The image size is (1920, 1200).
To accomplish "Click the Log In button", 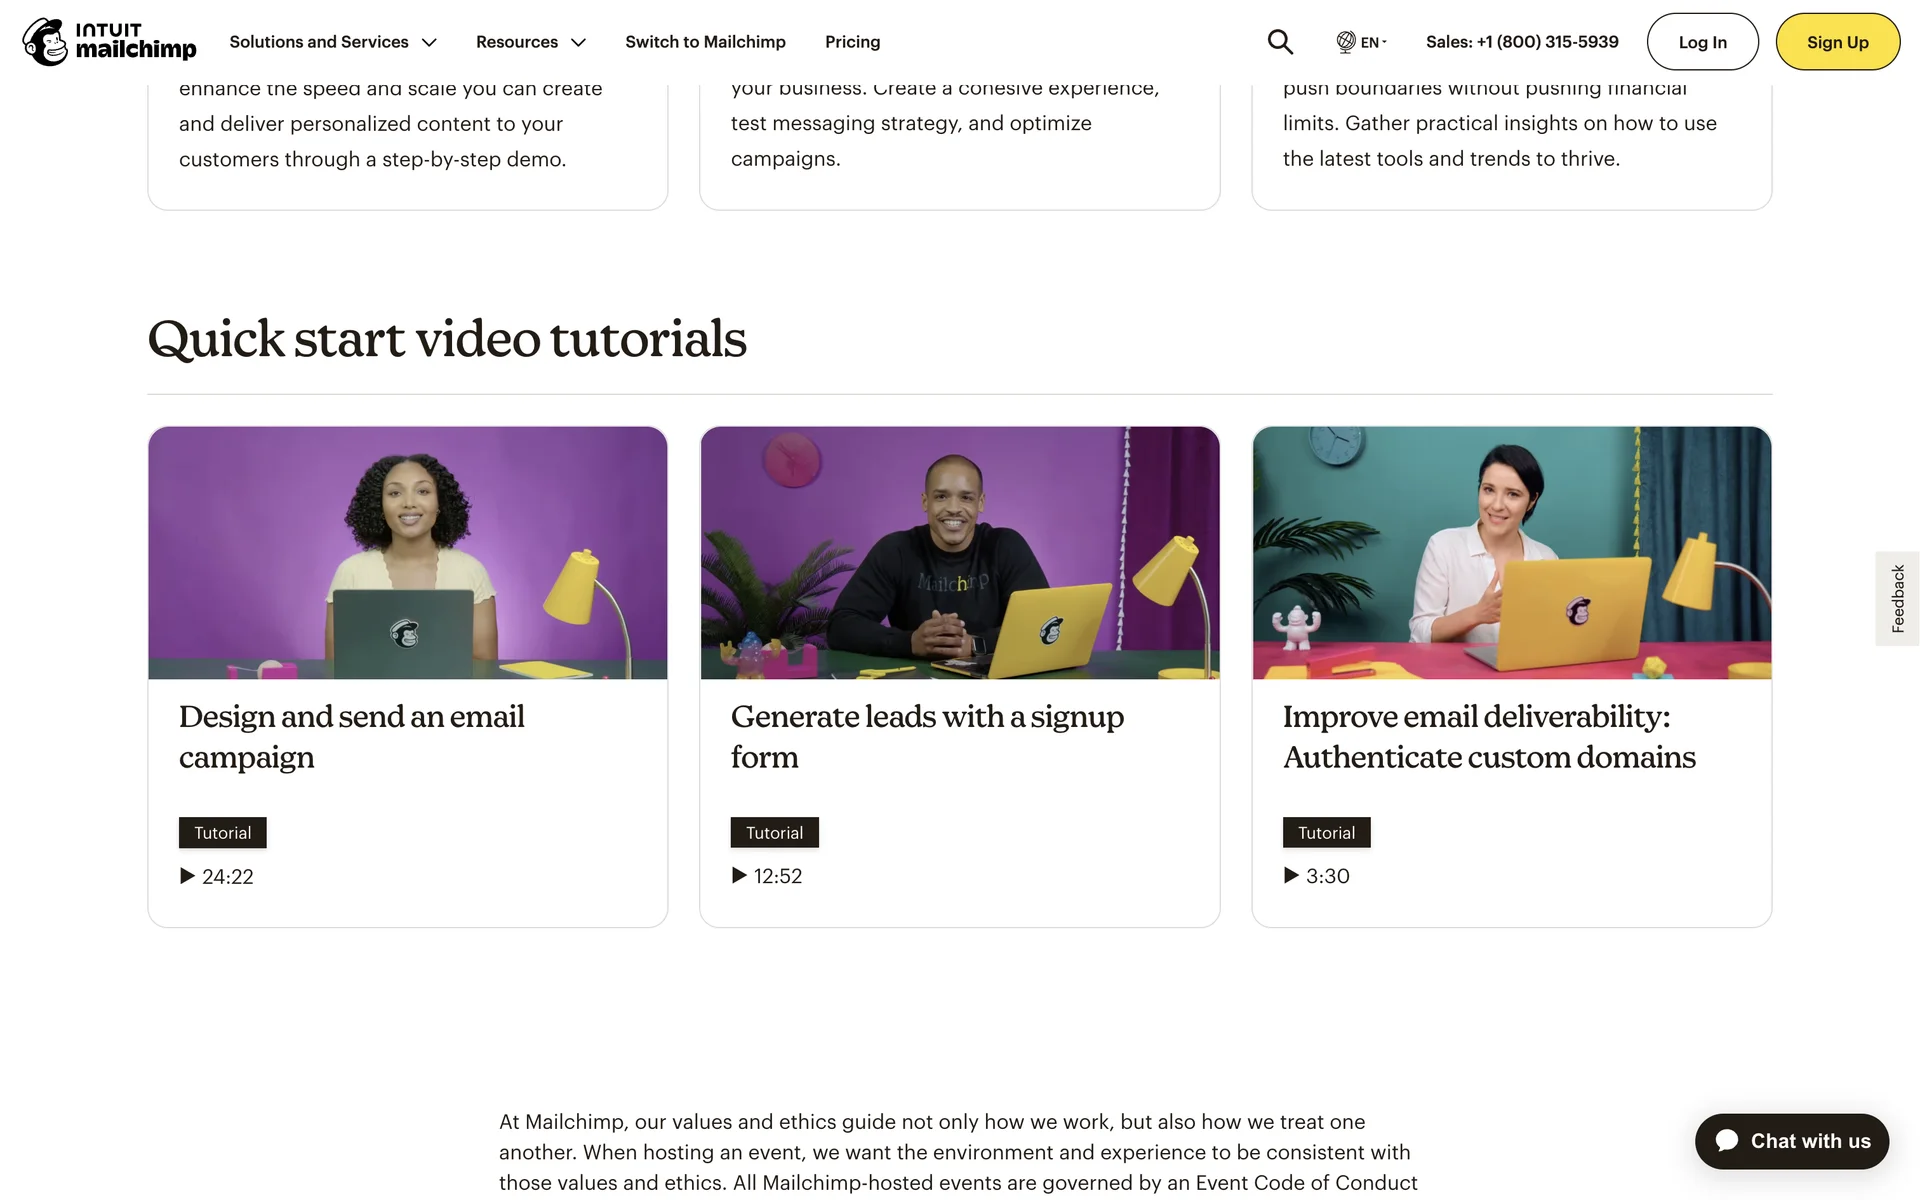I will click(x=1702, y=42).
